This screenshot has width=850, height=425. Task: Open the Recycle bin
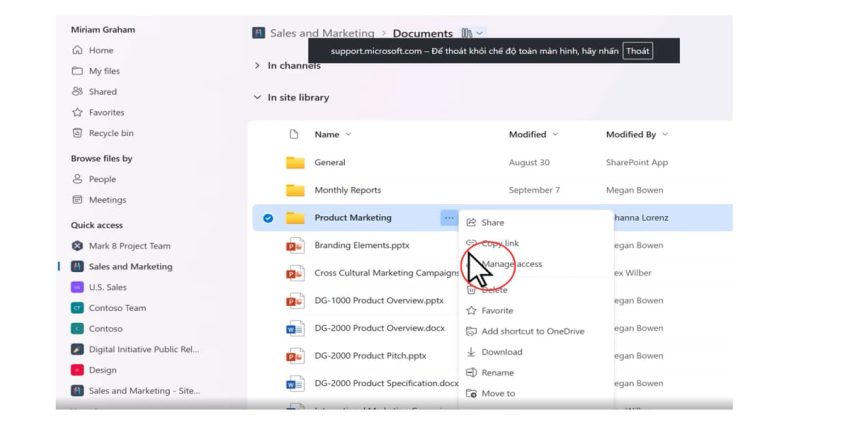click(x=103, y=133)
